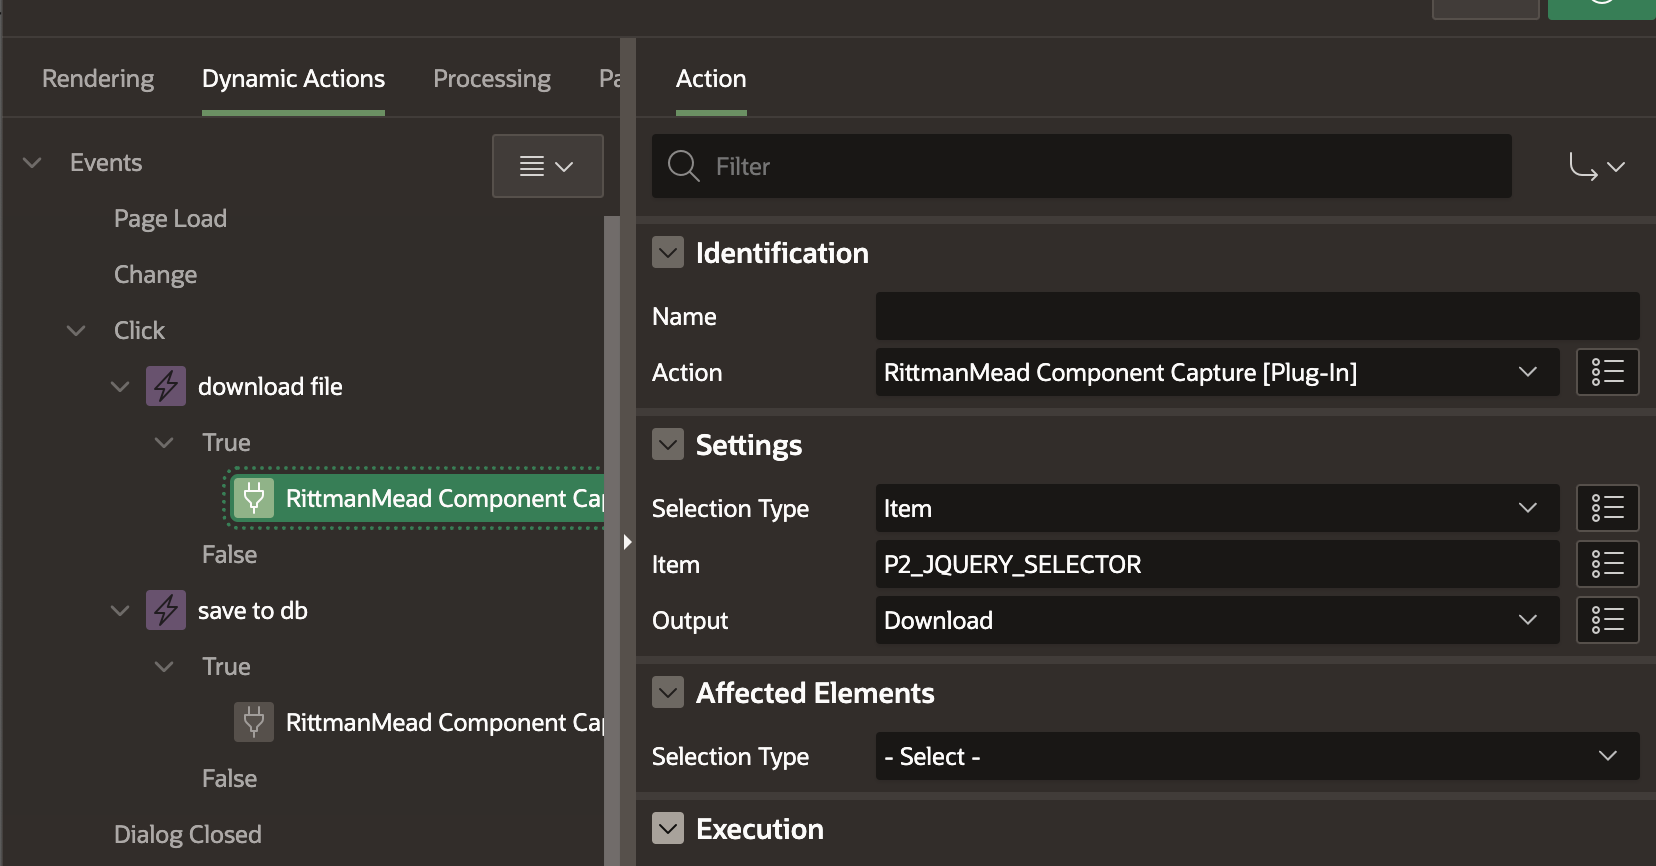This screenshot has width=1656, height=866.
Task: Open quick pick list beside Action
Action: tap(1608, 372)
